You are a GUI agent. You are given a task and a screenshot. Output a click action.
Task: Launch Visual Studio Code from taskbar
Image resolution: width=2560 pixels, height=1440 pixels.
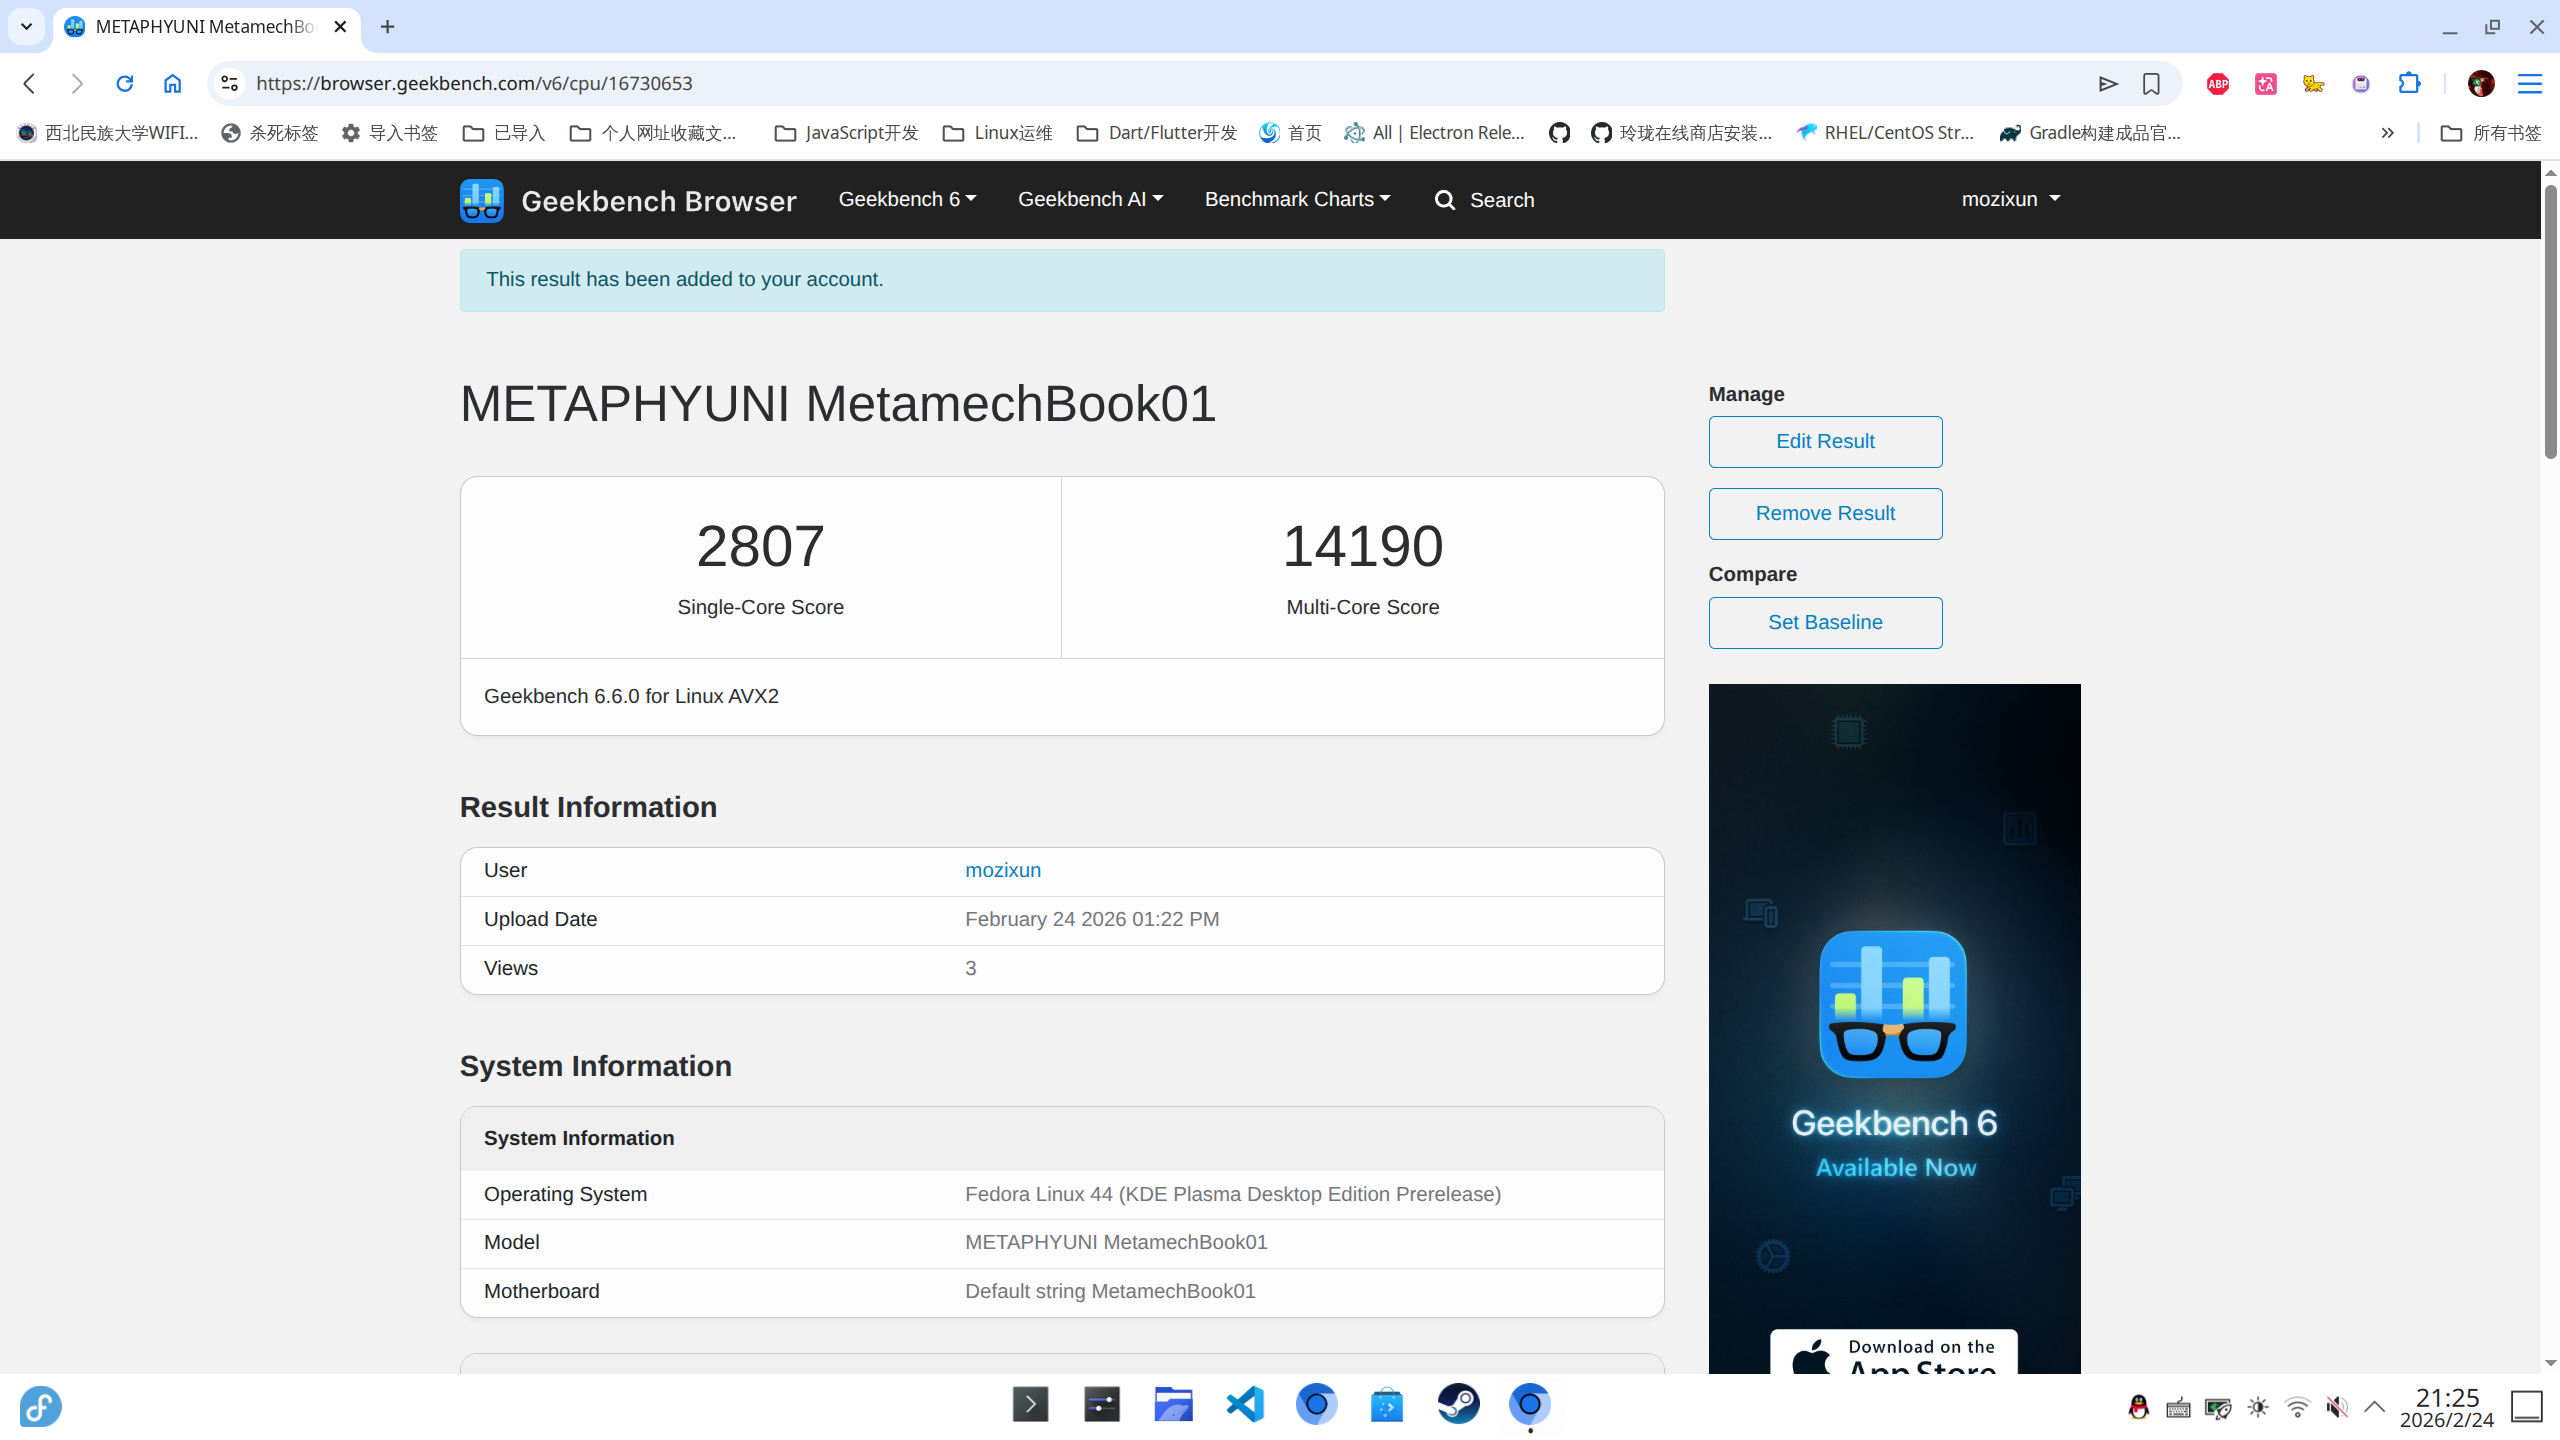coord(1245,1405)
